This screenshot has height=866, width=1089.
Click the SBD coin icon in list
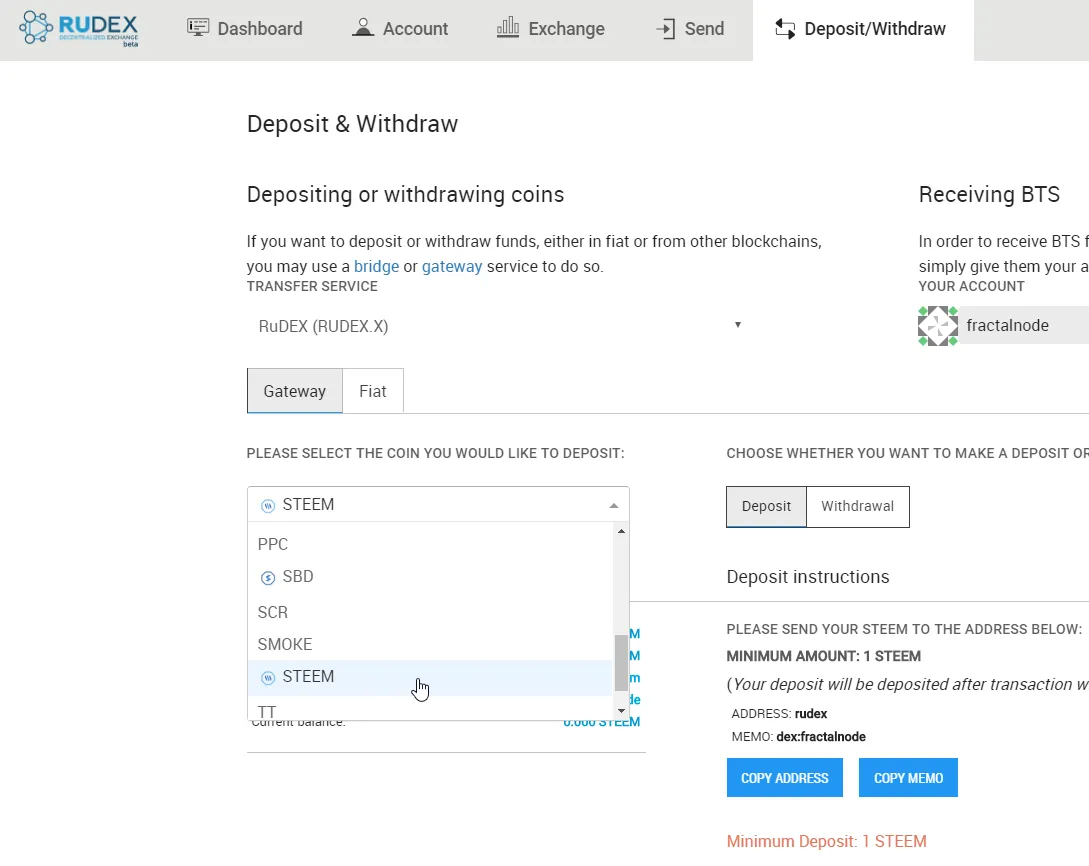tap(267, 578)
